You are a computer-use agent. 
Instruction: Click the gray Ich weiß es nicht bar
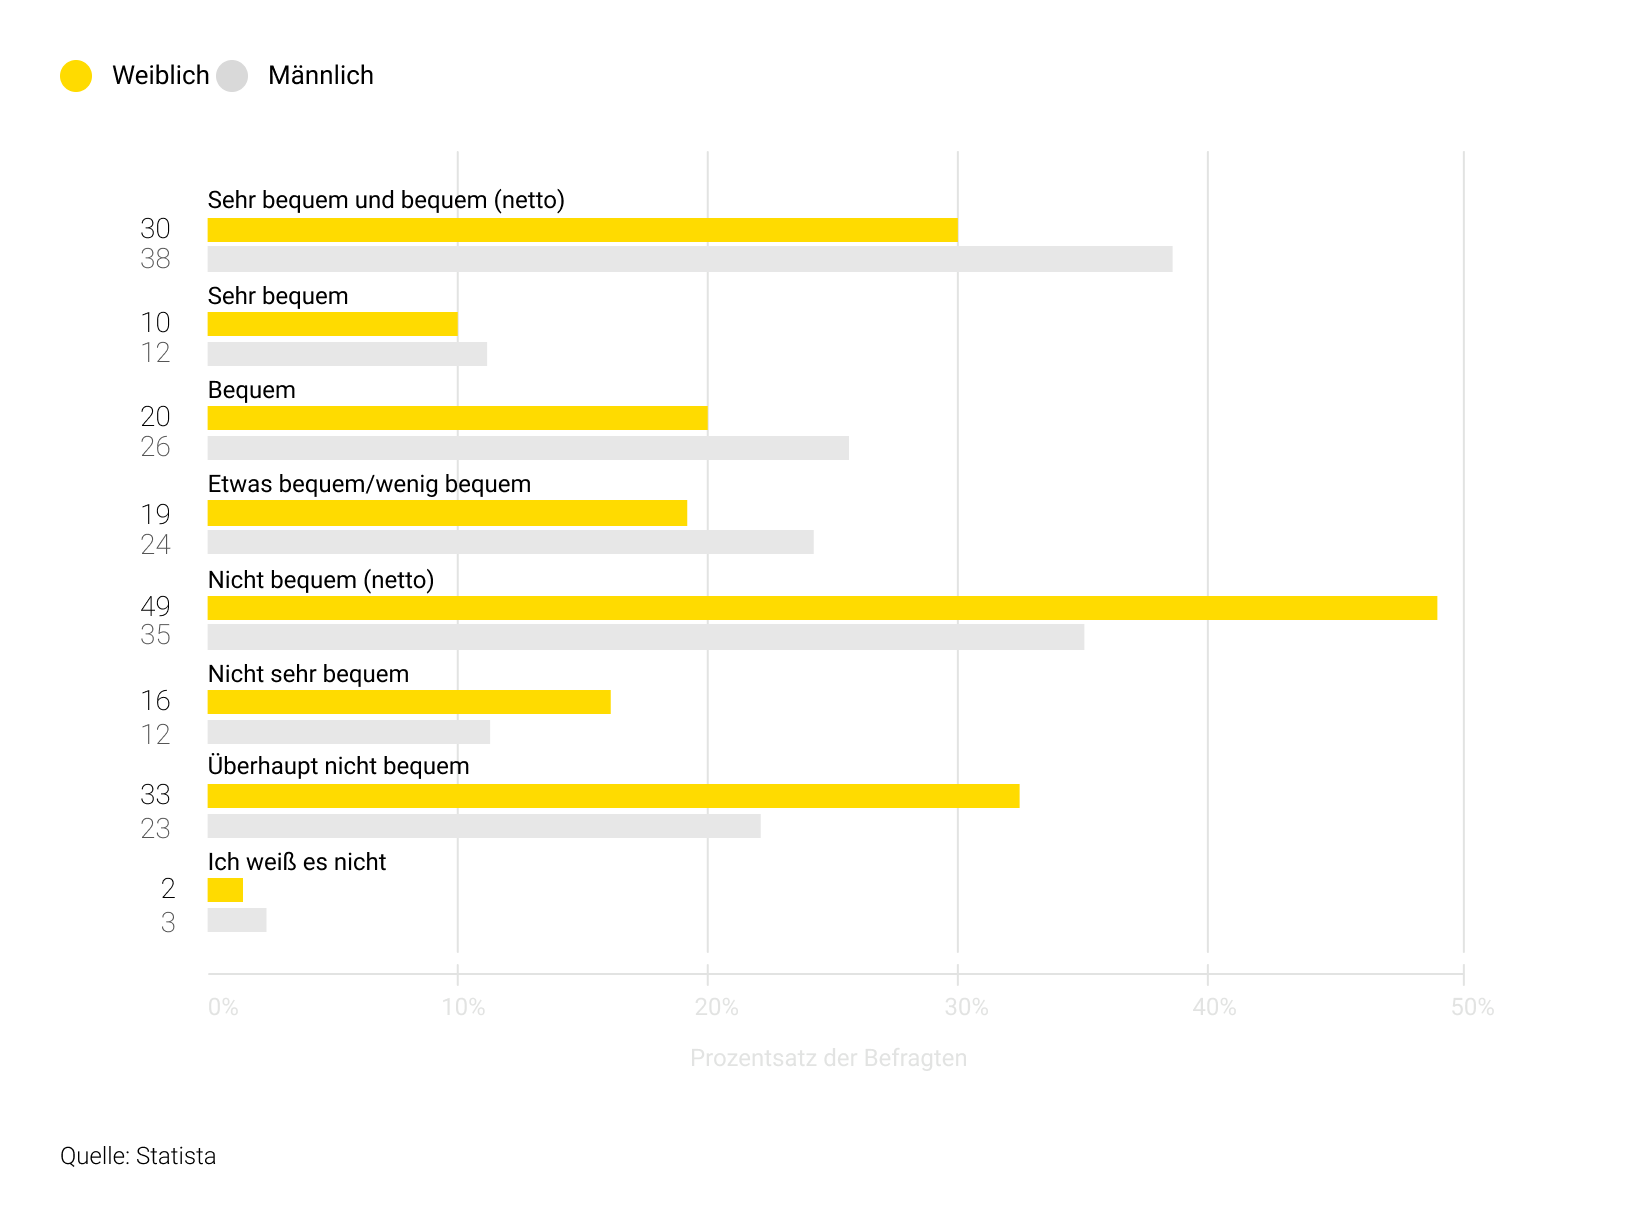(237, 920)
